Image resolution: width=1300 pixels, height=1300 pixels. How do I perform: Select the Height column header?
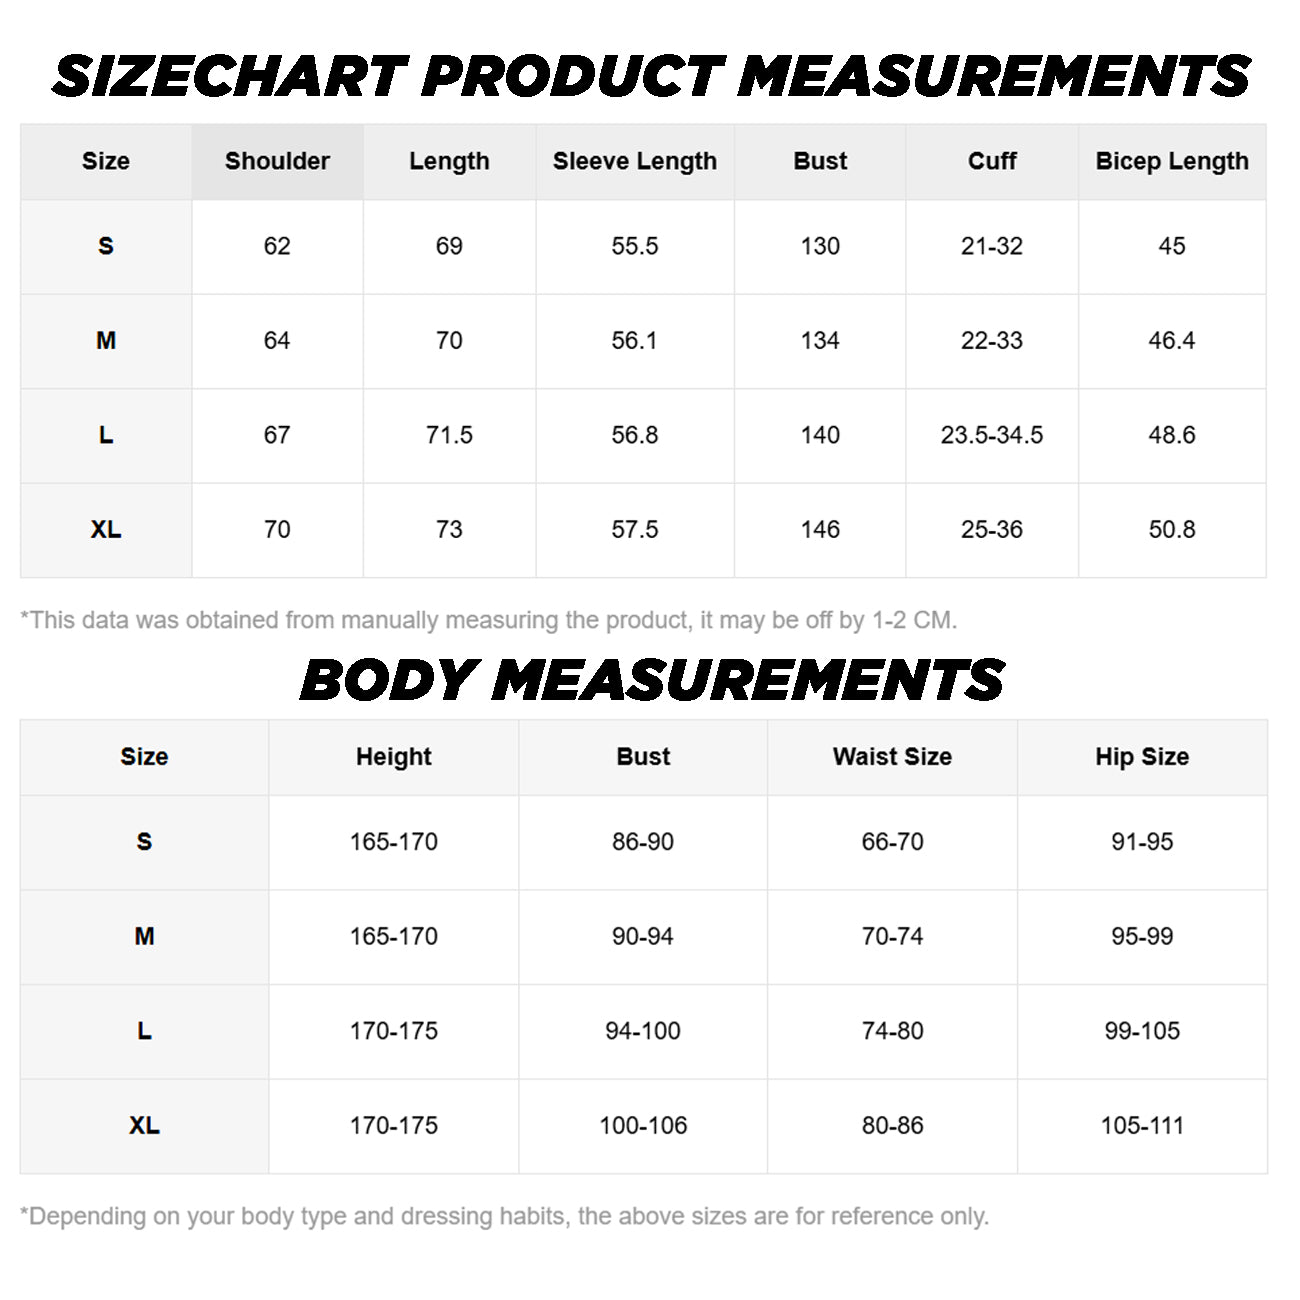[x=394, y=757]
